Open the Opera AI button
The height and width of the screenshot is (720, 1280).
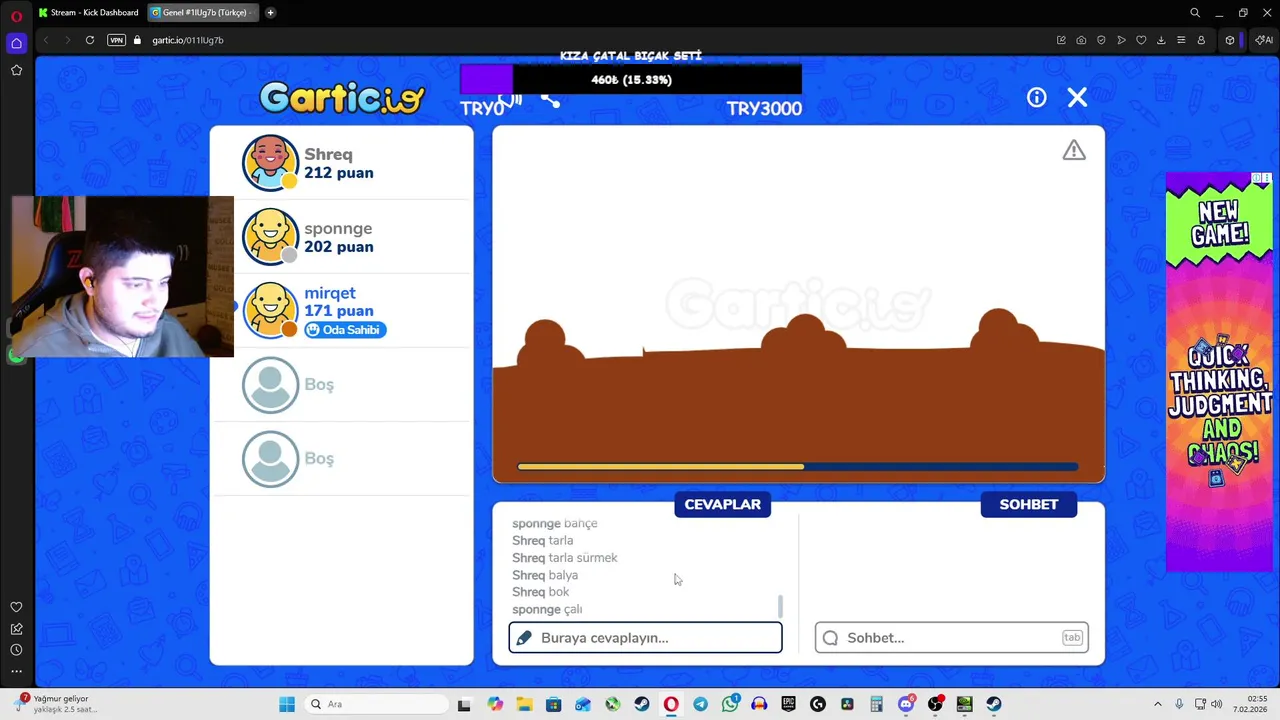(1264, 40)
